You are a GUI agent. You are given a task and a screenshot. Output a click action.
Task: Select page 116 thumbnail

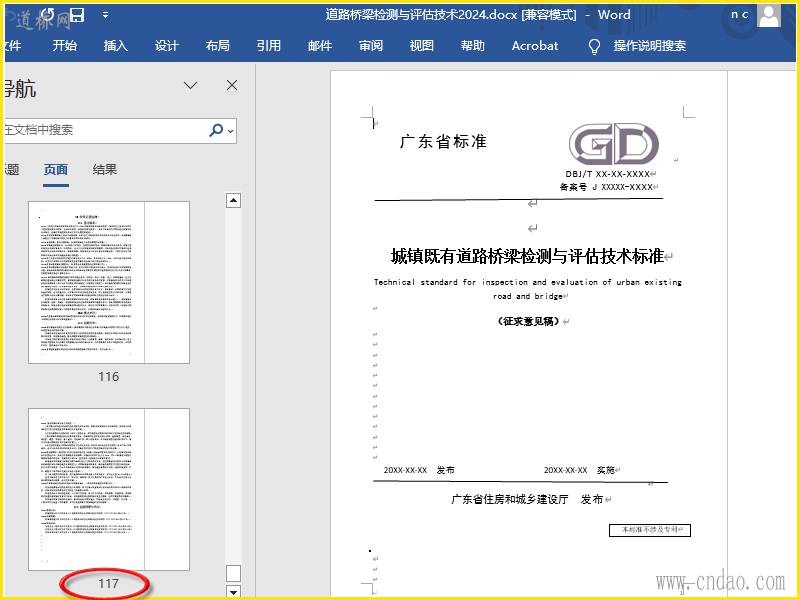click(x=109, y=282)
